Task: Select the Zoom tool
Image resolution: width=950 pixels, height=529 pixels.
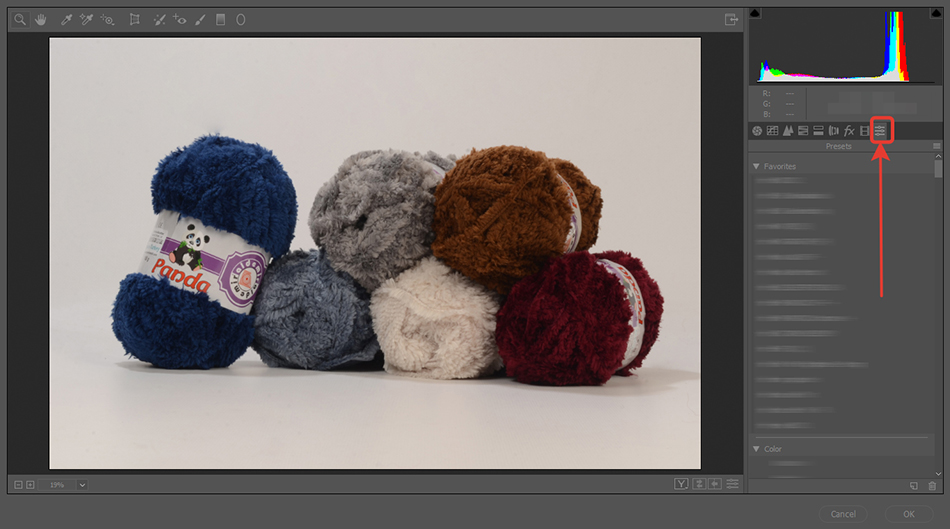Action: [x=20, y=19]
